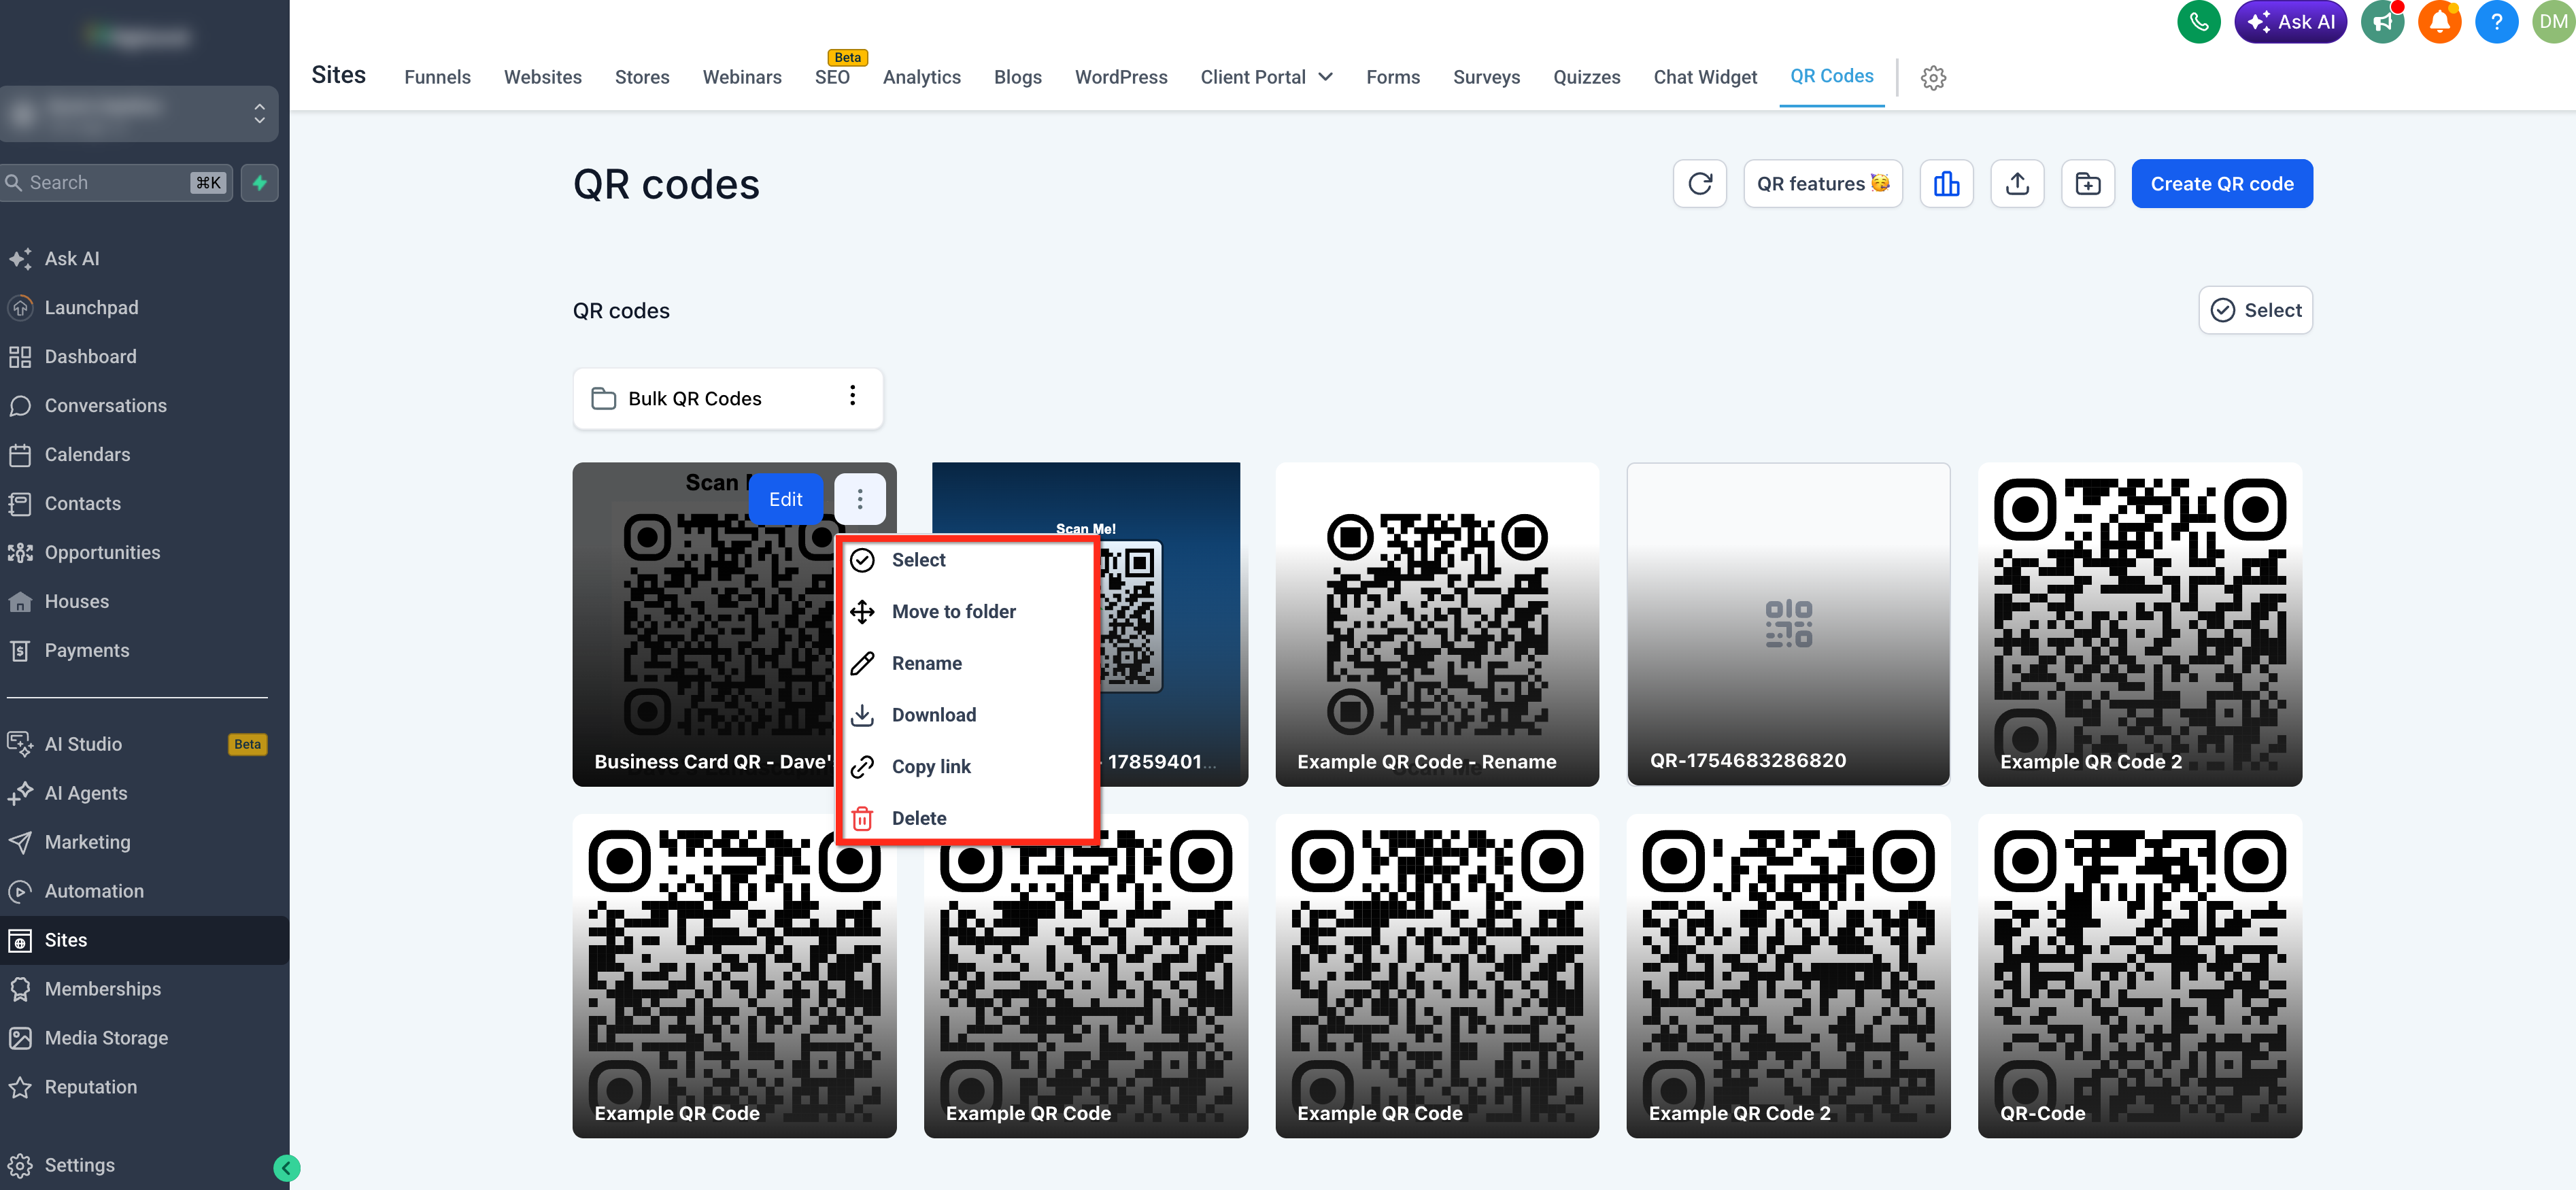Click the Create QR code button

2221,184
